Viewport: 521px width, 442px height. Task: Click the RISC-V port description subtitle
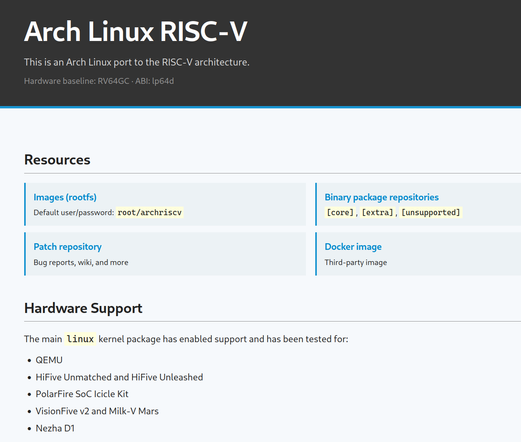tap(137, 62)
